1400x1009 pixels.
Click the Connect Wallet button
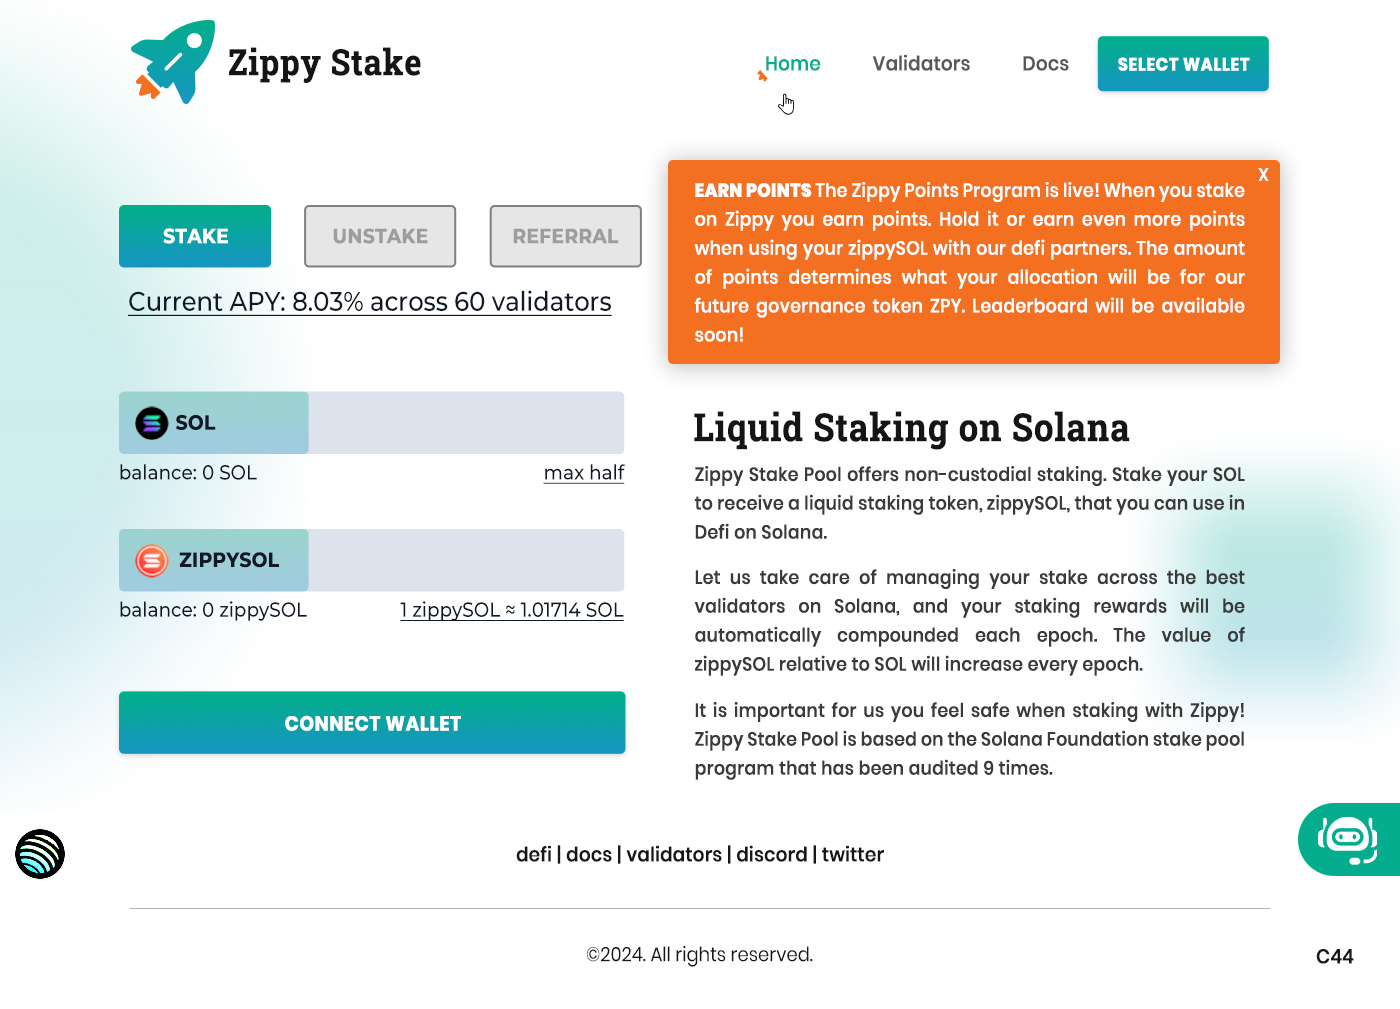372,723
